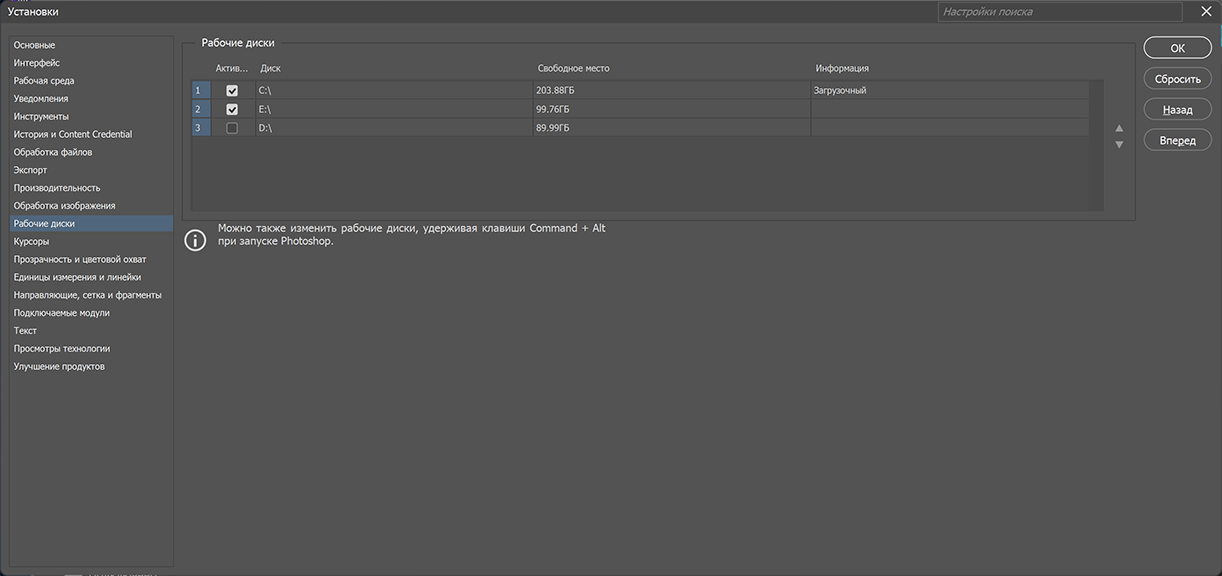Open the Экспорт preferences
The image size is (1222, 576).
[30, 170]
